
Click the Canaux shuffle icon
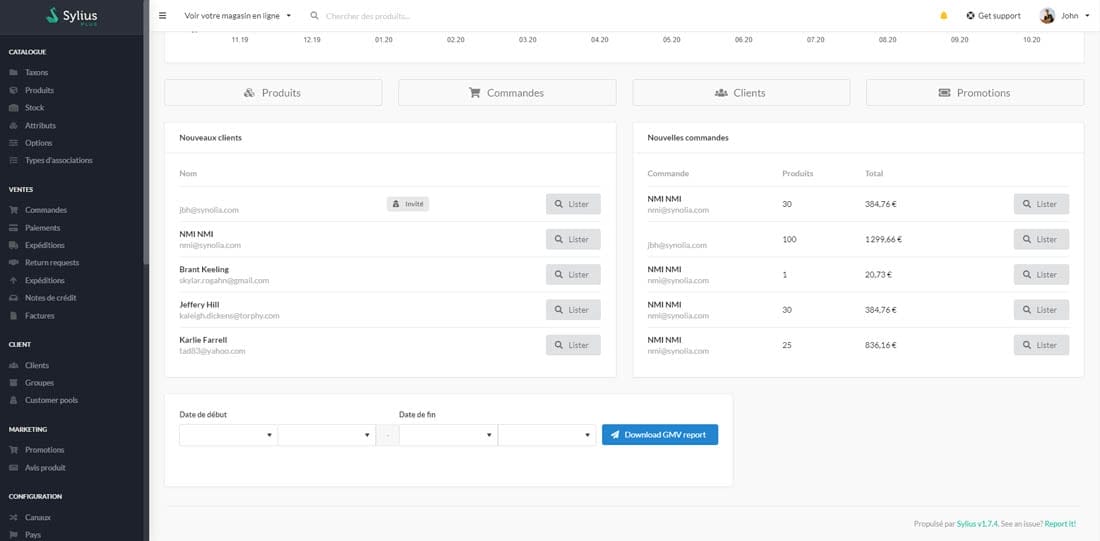(x=13, y=517)
